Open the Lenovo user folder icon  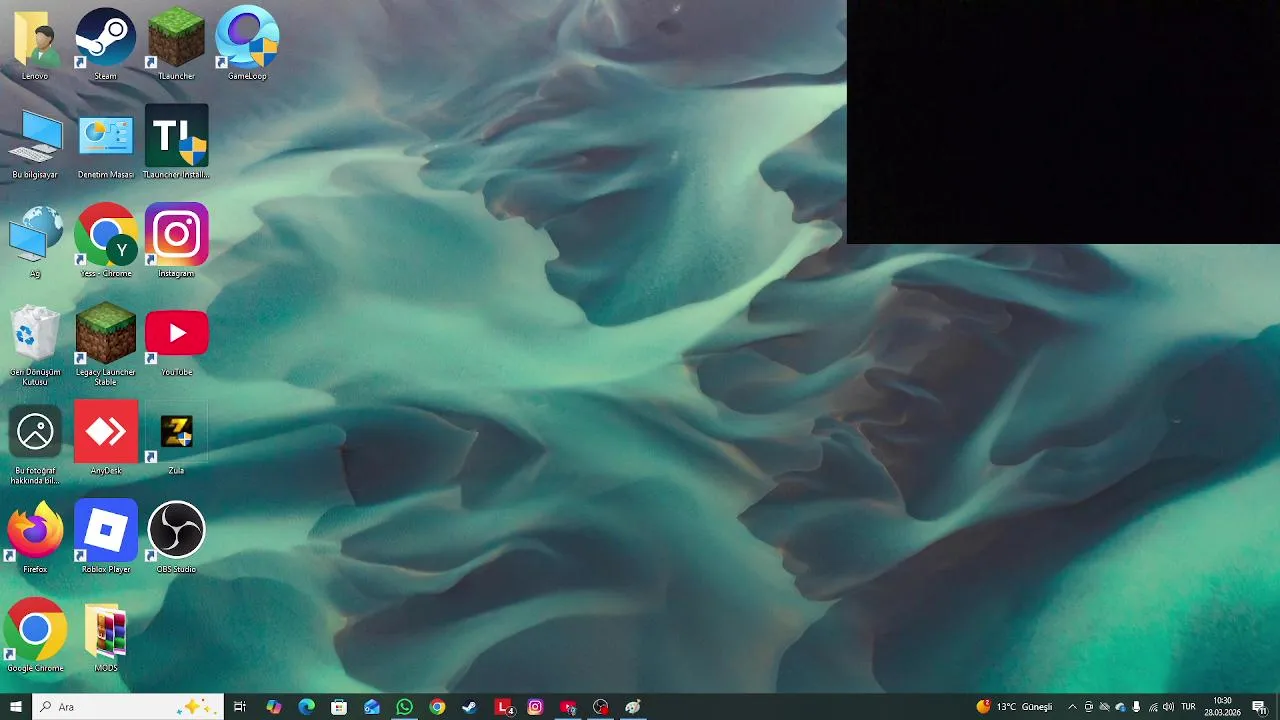(35, 44)
